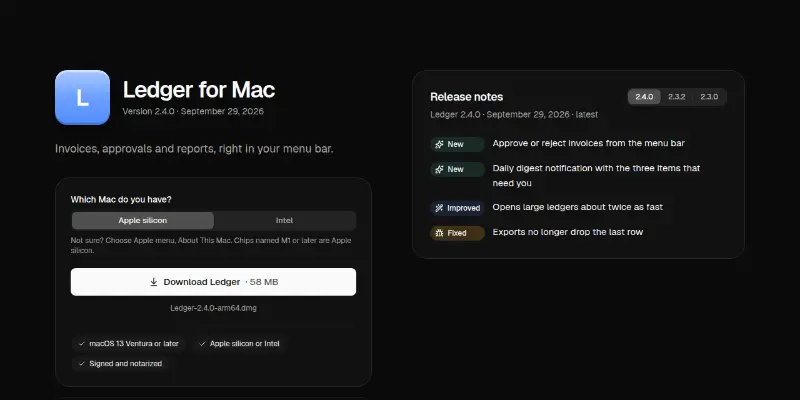This screenshot has height=400, width=800.
Task: Click 'Signed and notarized' chip
Action: [x=120, y=364]
